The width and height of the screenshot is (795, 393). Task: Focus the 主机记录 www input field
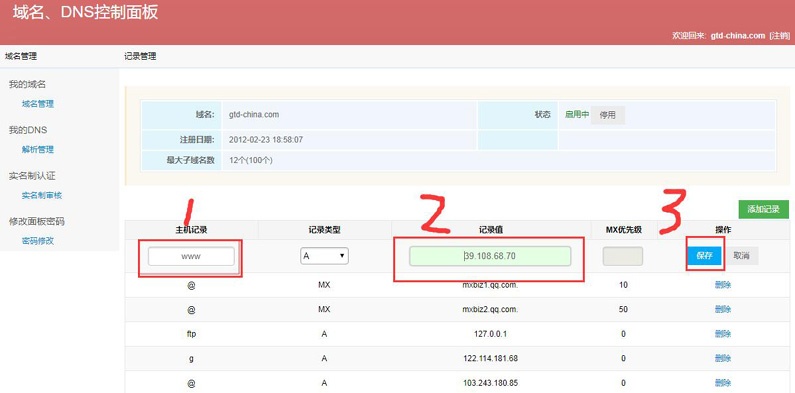tap(191, 256)
